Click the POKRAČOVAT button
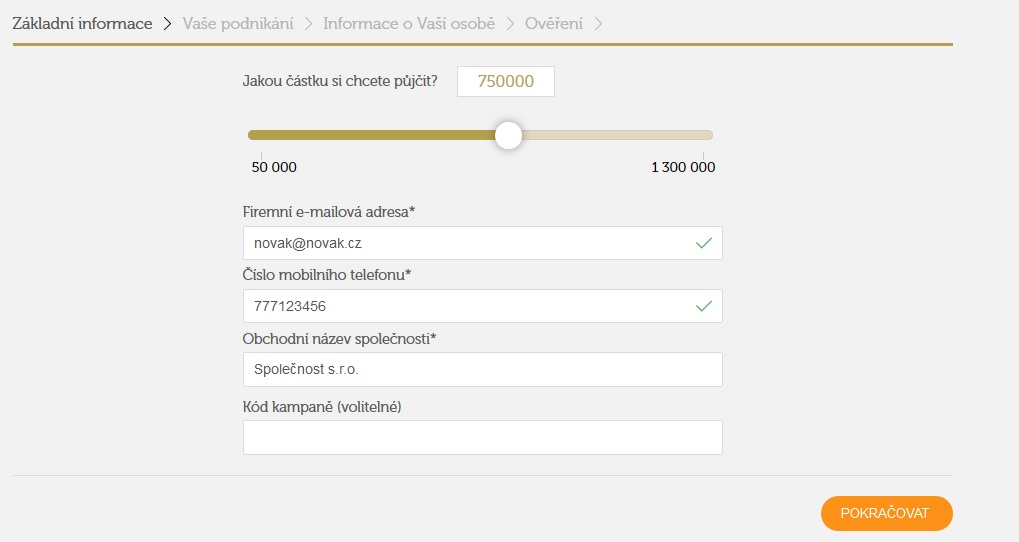Viewport: 1019px width, 542px height. pos(886,513)
